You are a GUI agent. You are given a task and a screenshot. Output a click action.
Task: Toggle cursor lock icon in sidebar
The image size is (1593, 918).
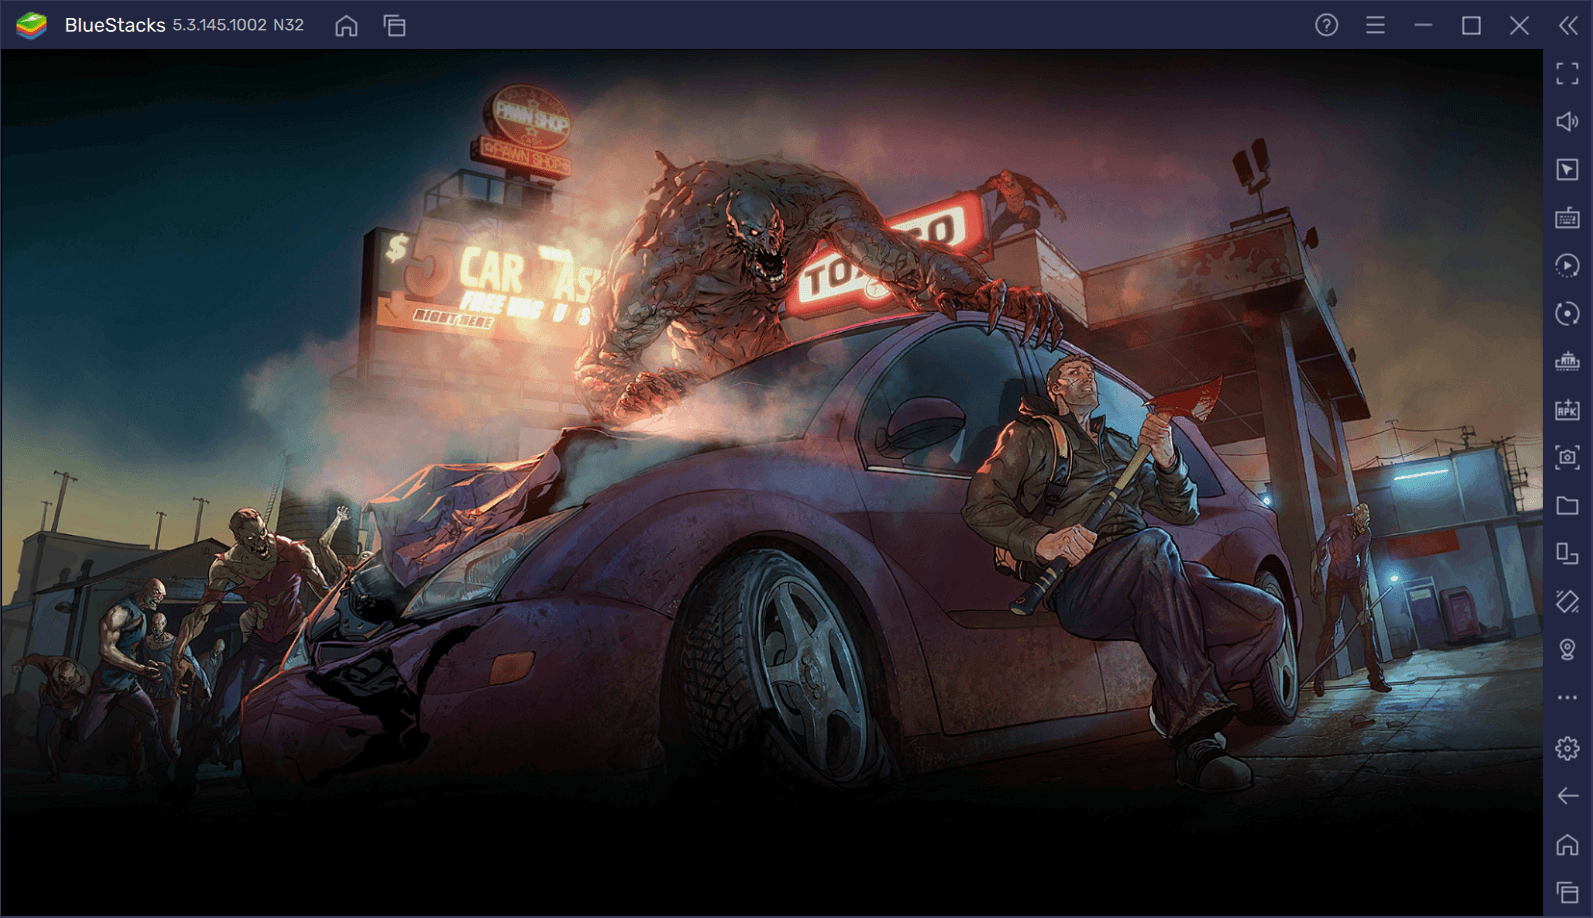1567,169
